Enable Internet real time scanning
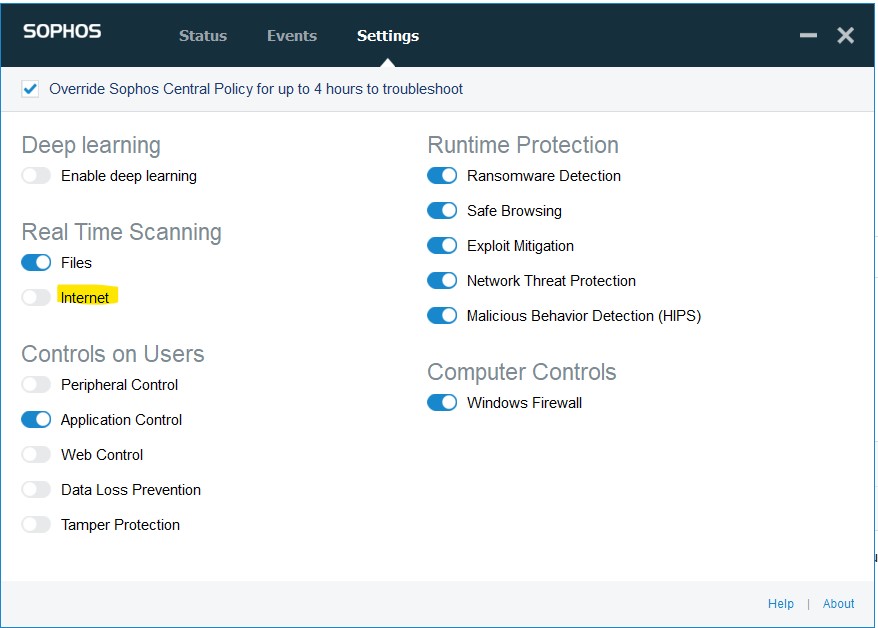The height and width of the screenshot is (628, 878). [36, 297]
